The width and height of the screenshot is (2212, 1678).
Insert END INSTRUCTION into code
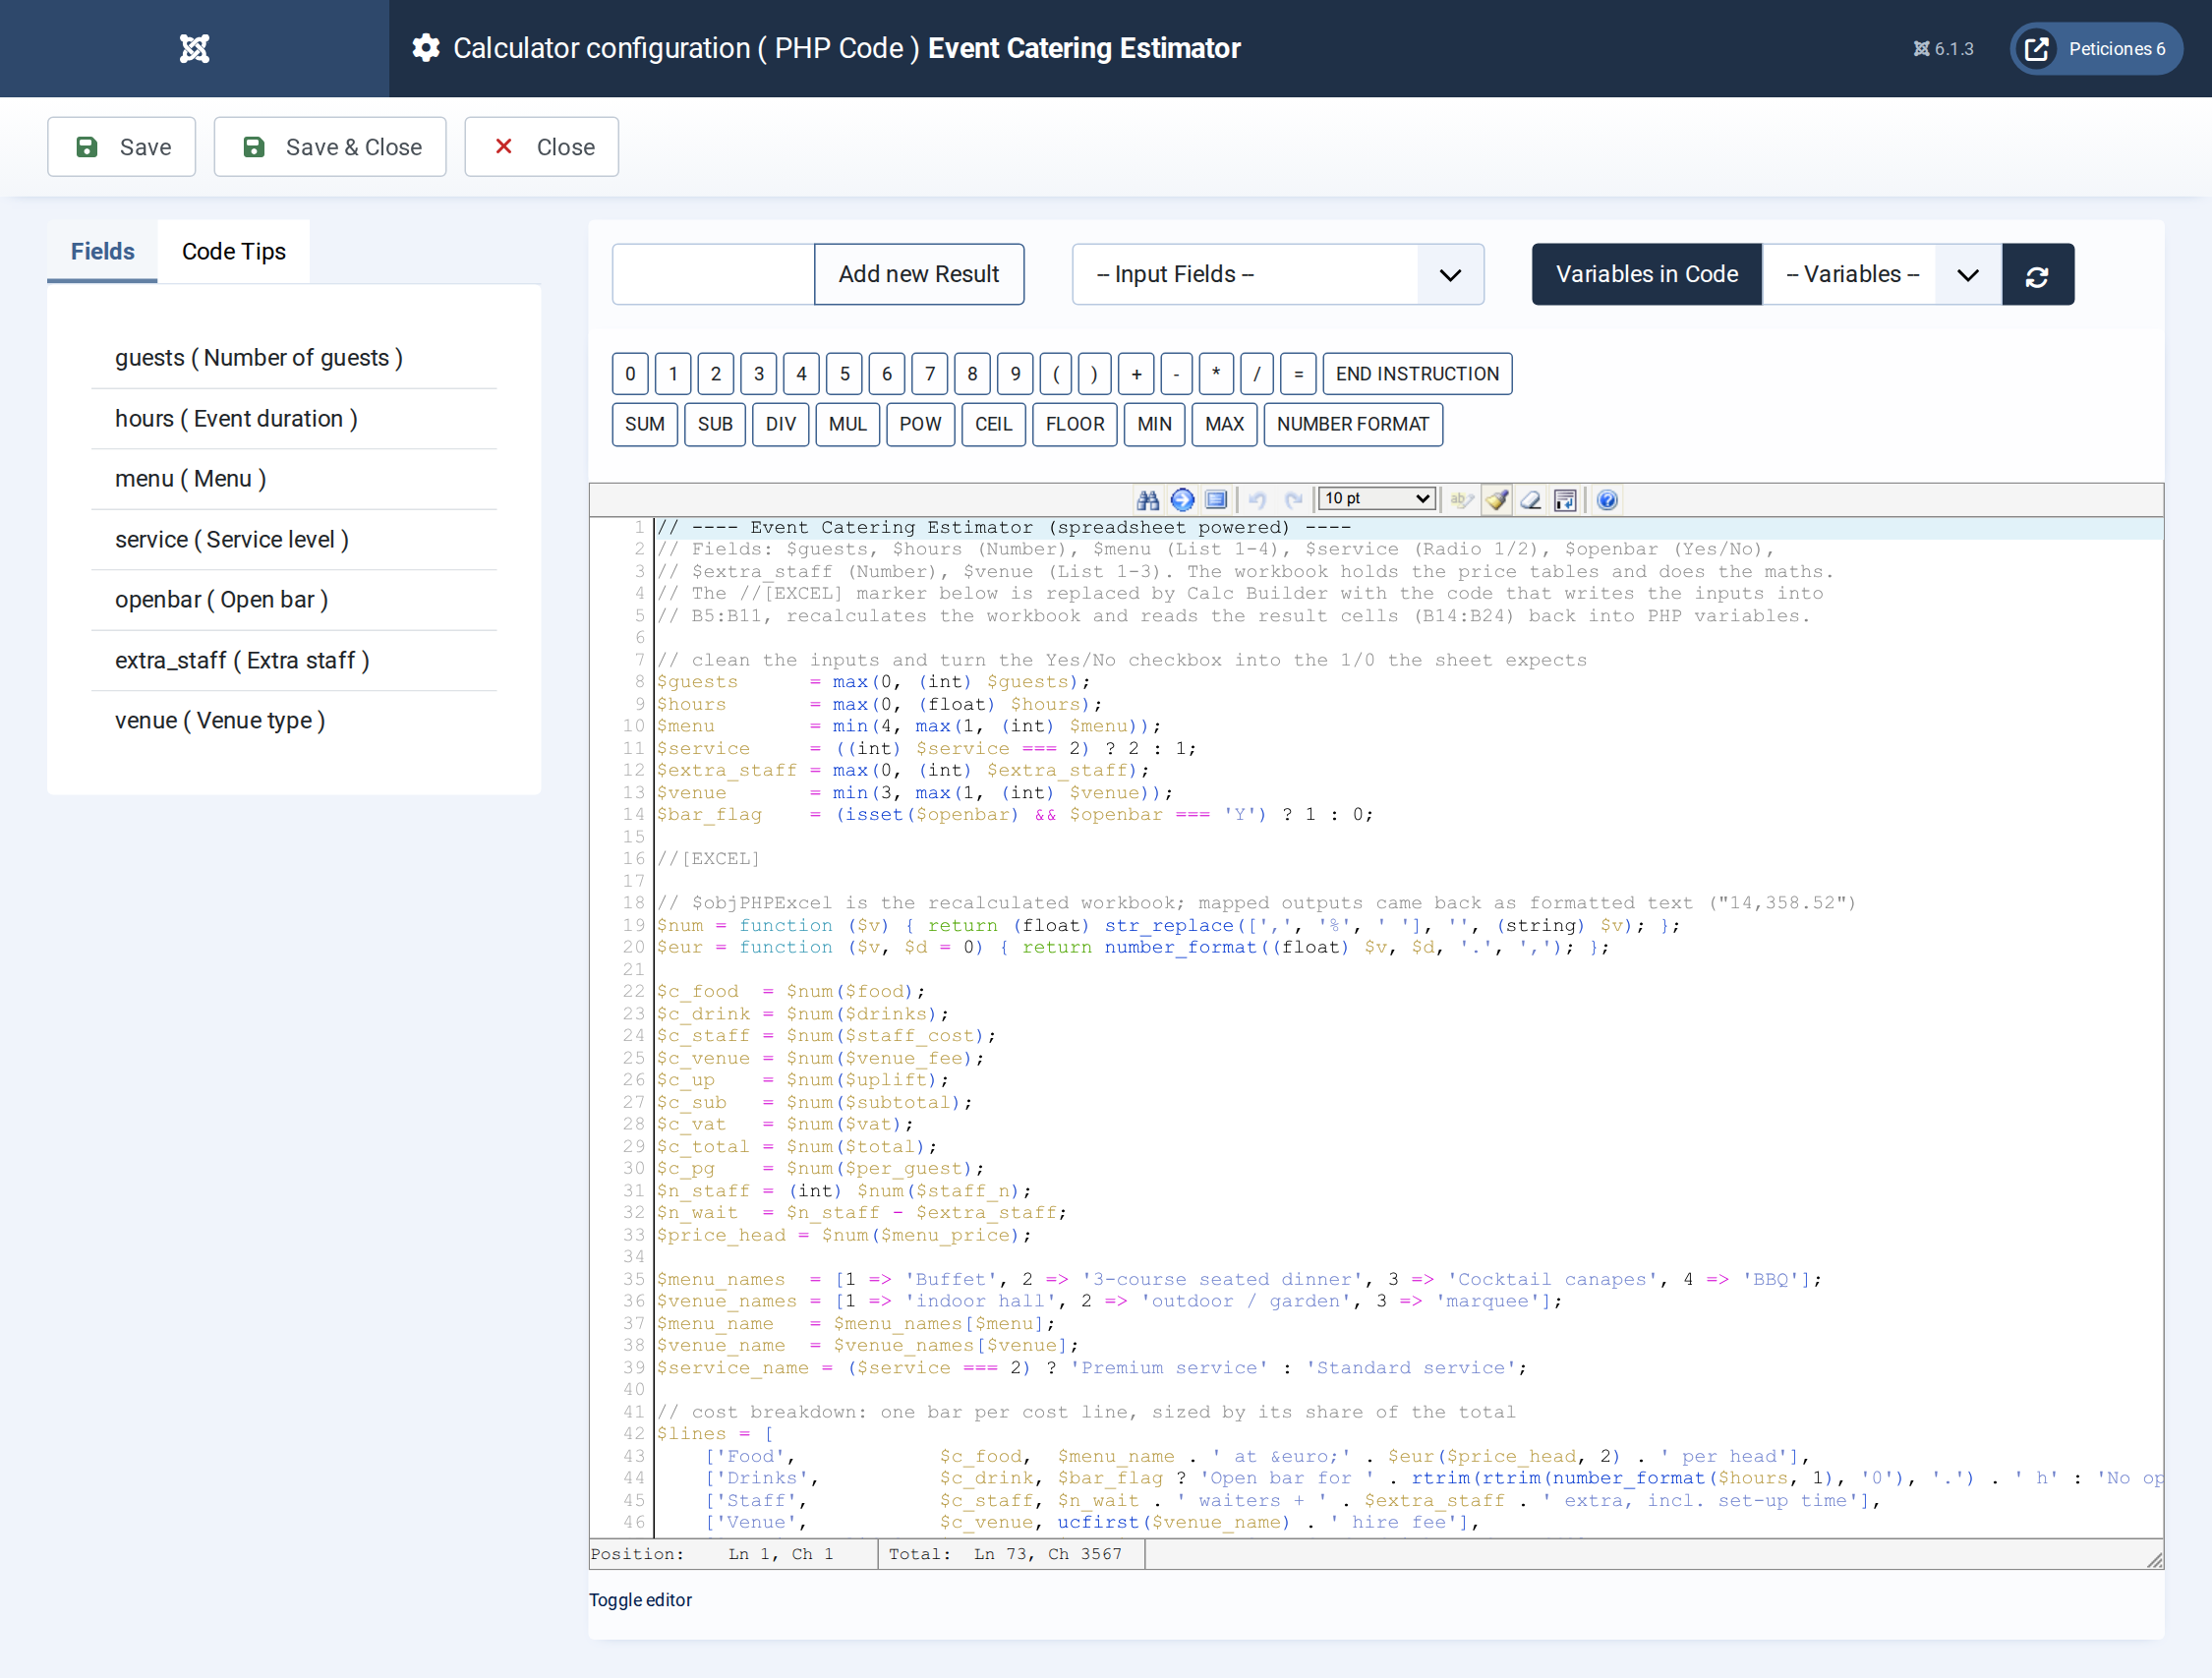click(x=1417, y=374)
